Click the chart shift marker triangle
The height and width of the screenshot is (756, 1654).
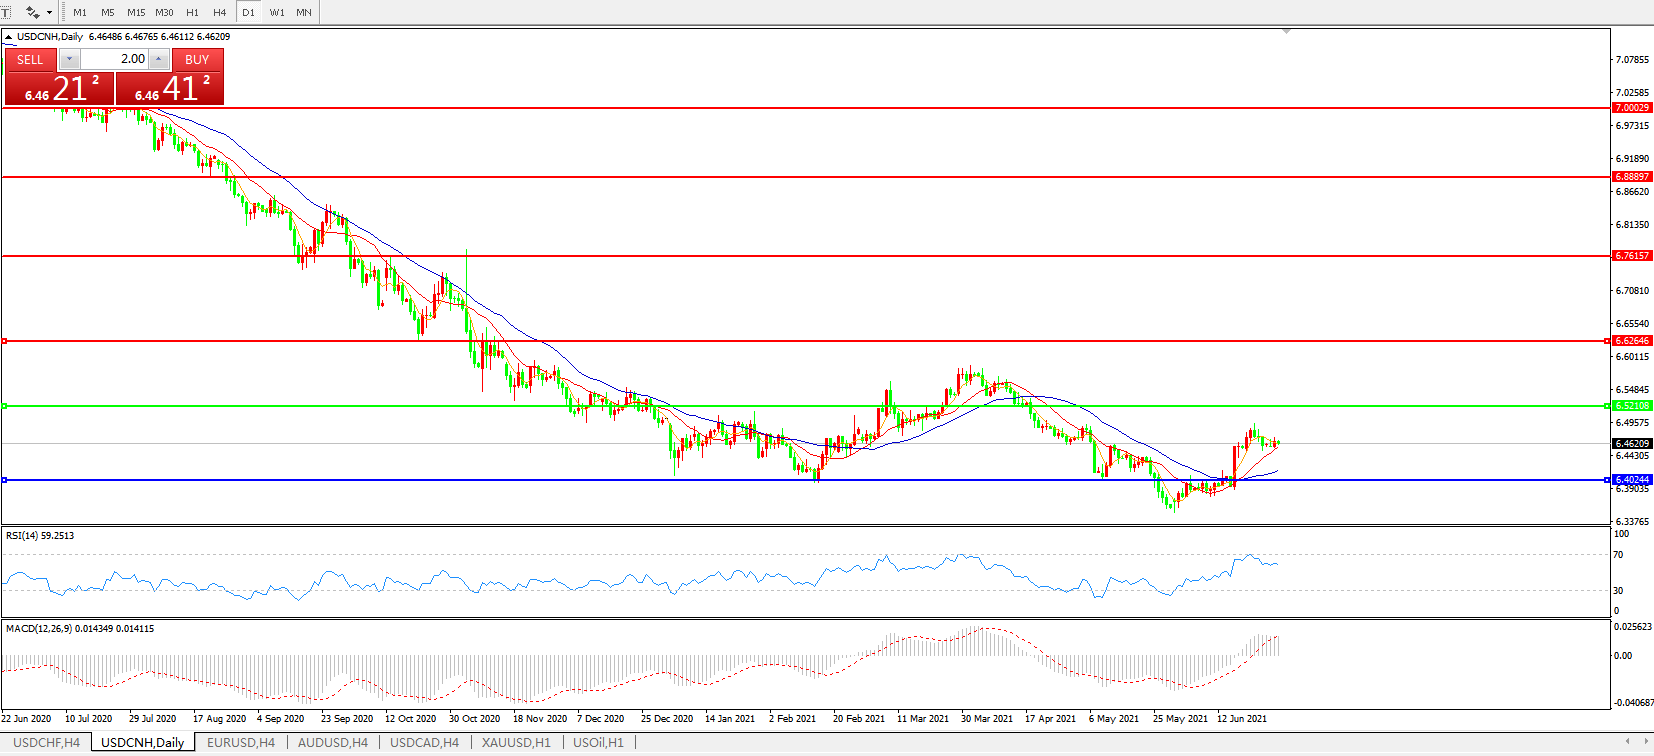pos(1286,32)
